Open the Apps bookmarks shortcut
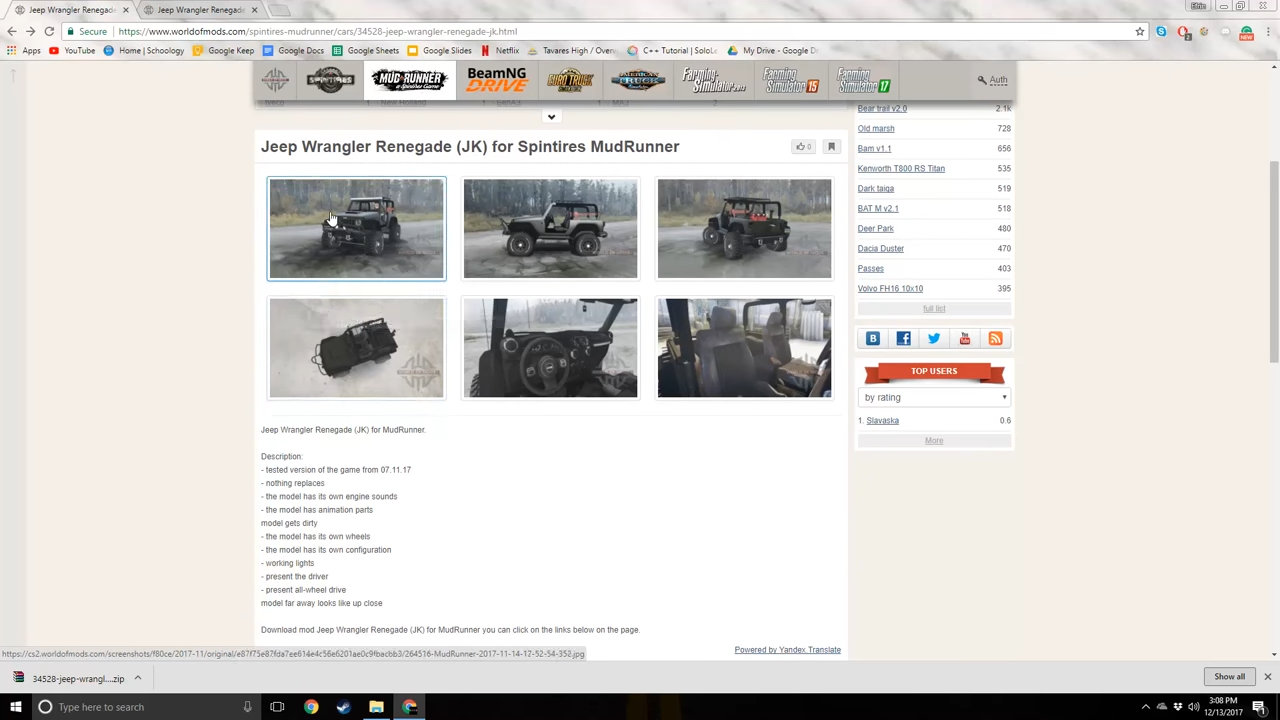The width and height of the screenshot is (1280, 720). point(24,50)
